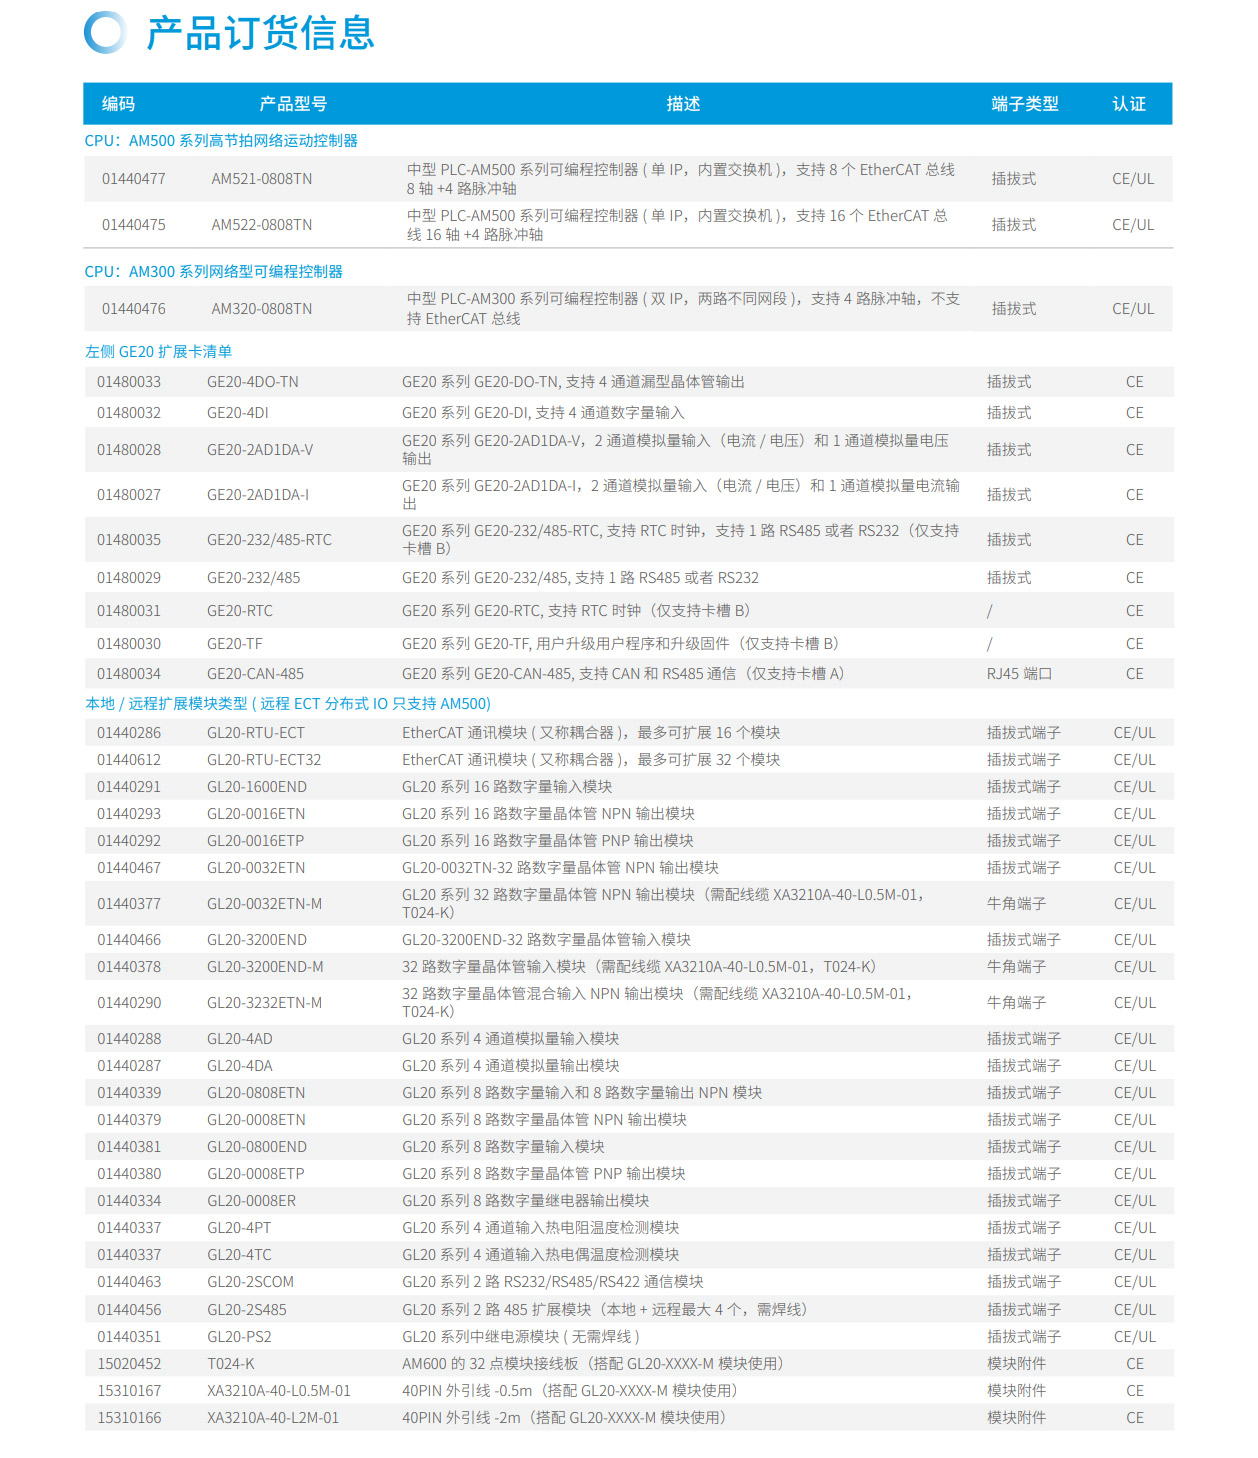
Task: Select model AM521-0808TN in the table
Action: (x=261, y=179)
